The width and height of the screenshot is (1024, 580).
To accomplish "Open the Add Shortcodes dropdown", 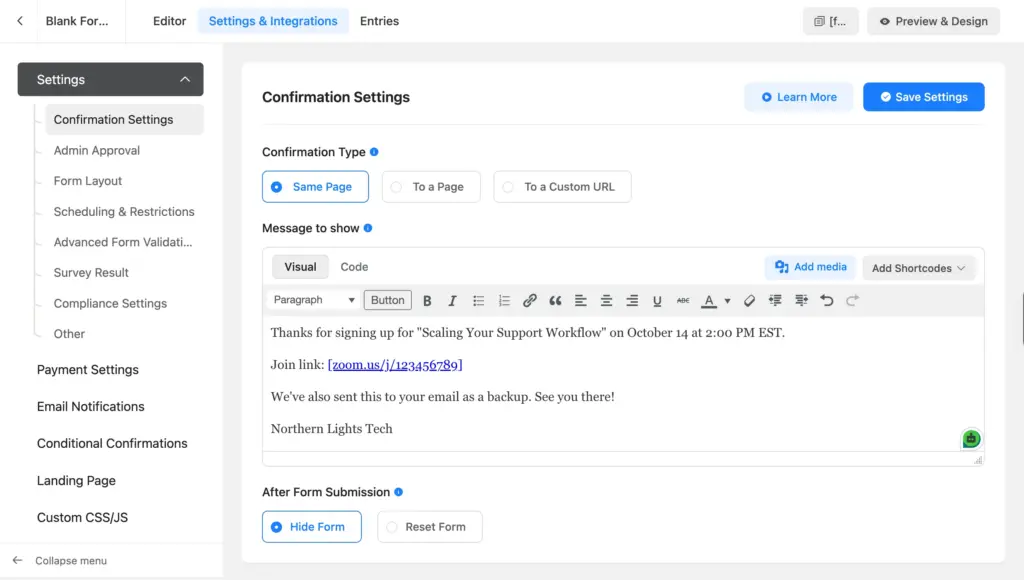I will pyautogui.click(x=918, y=268).
